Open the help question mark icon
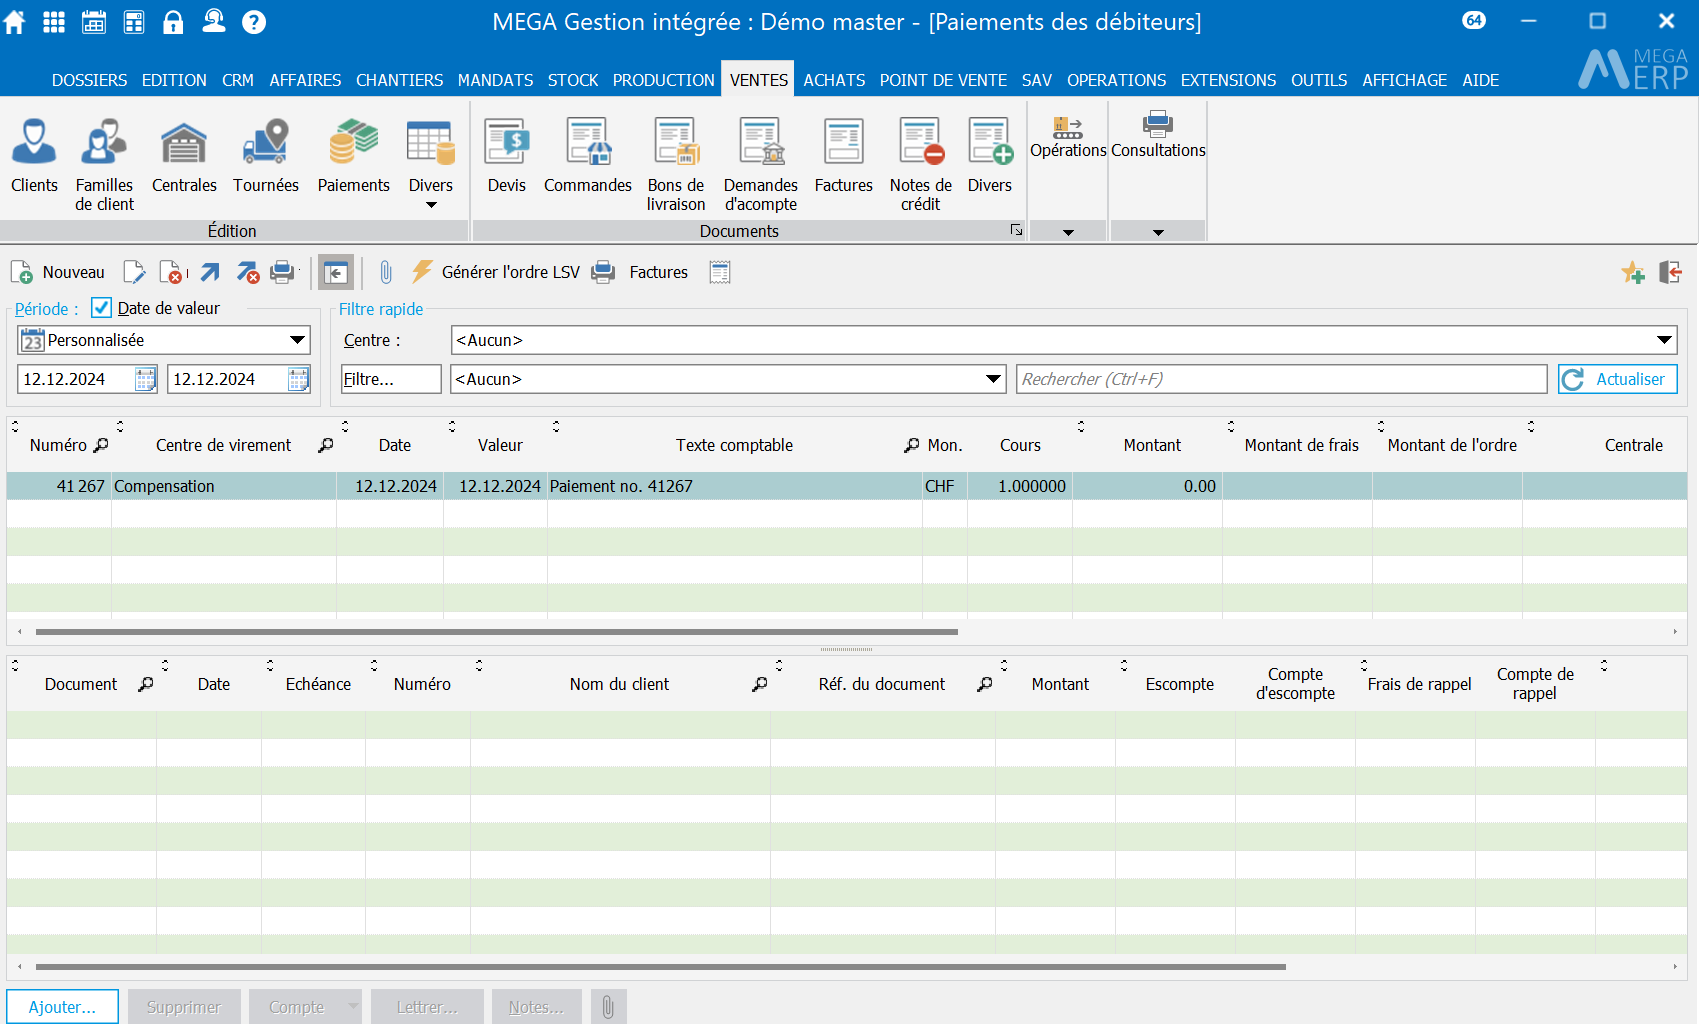 pos(254,22)
